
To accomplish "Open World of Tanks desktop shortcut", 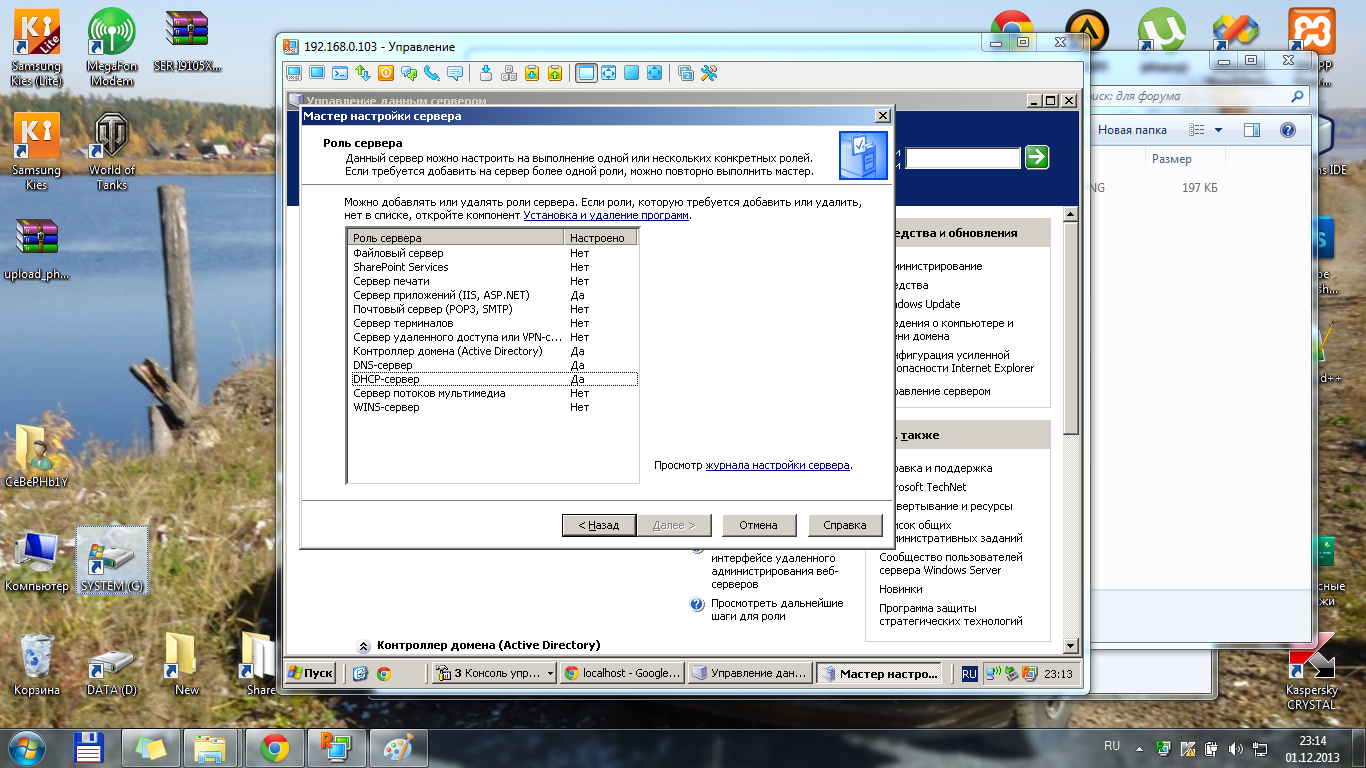I will point(112,152).
